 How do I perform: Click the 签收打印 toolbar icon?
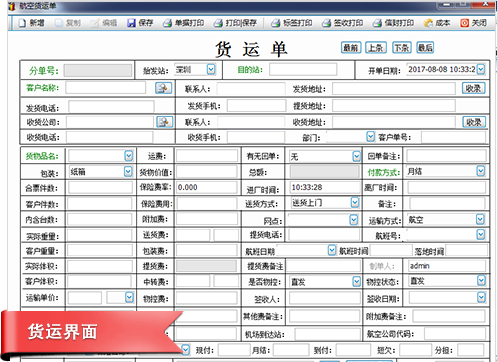326,23
